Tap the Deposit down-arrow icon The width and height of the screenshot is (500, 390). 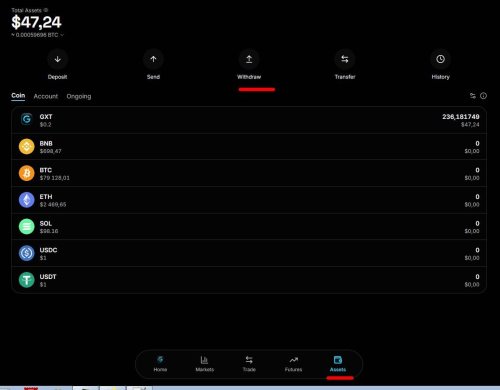(x=57, y=59)
